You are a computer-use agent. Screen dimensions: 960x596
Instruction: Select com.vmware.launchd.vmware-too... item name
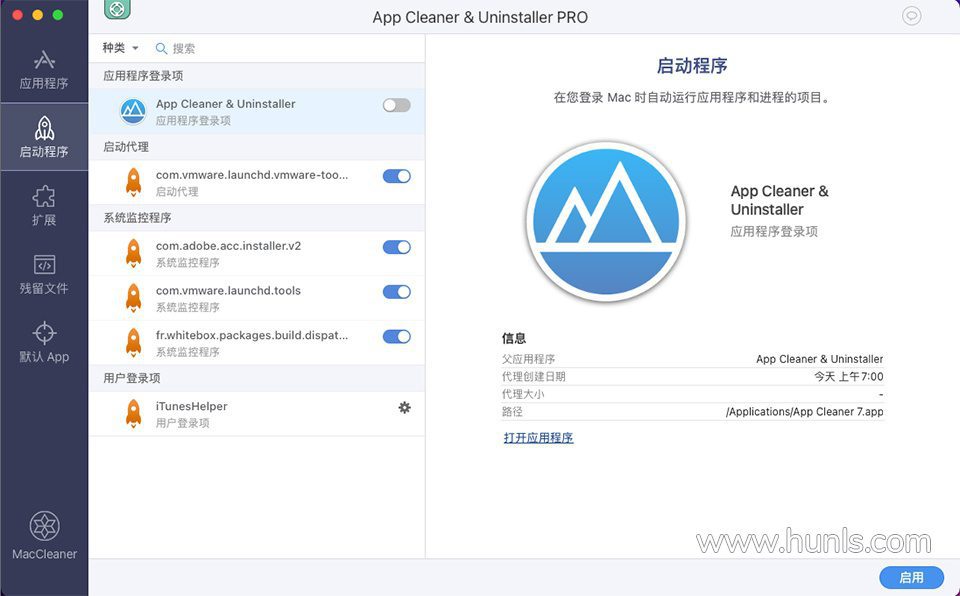pos(252,175)
